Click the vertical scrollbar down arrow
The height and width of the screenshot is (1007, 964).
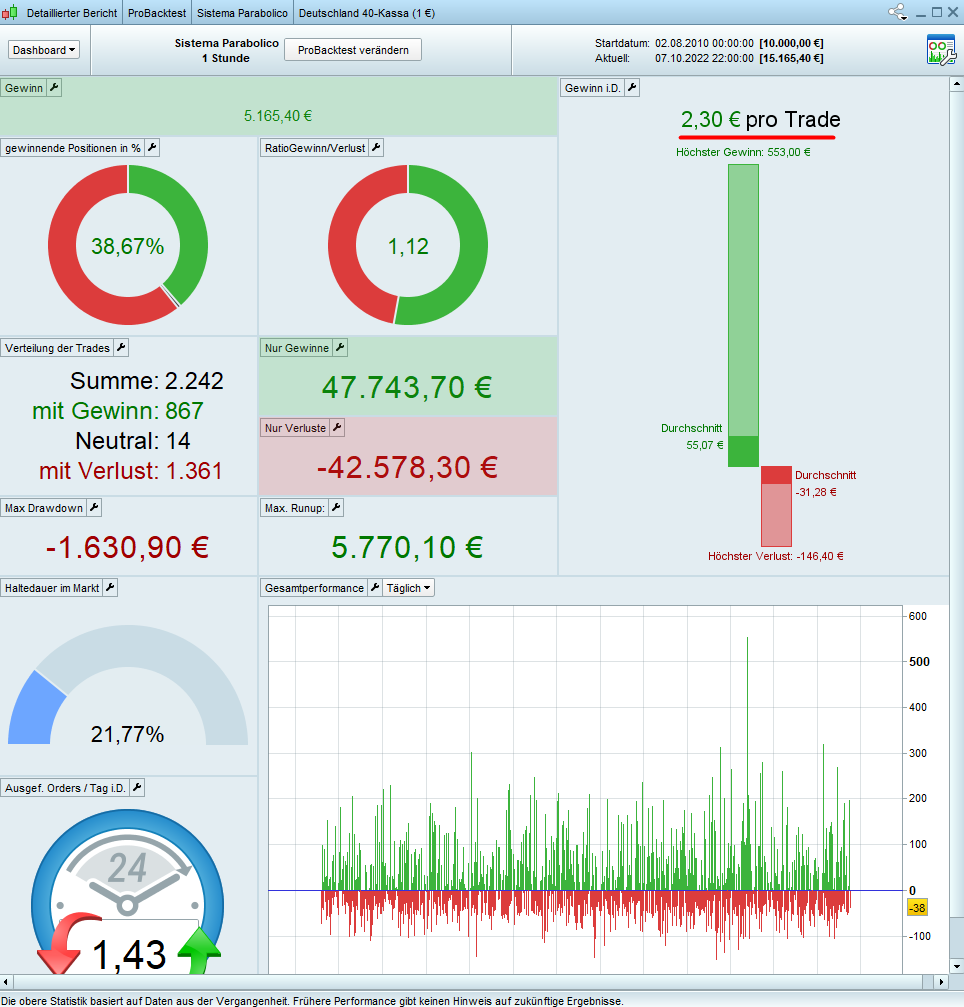[x=956, y=967]
